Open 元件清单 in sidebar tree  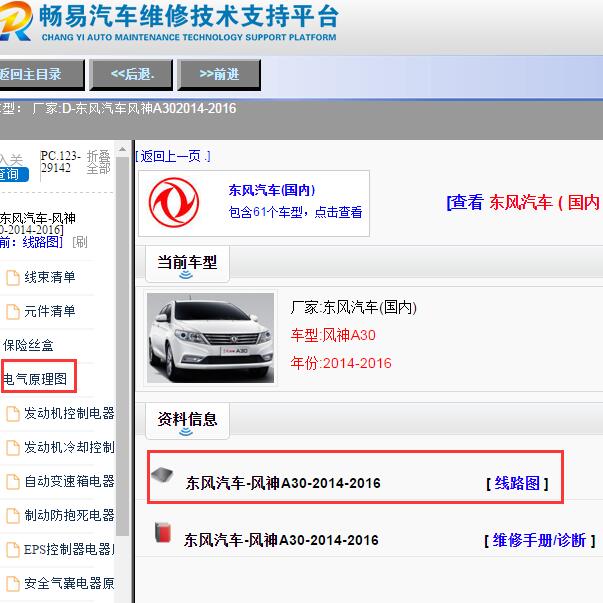coord(50,311)
